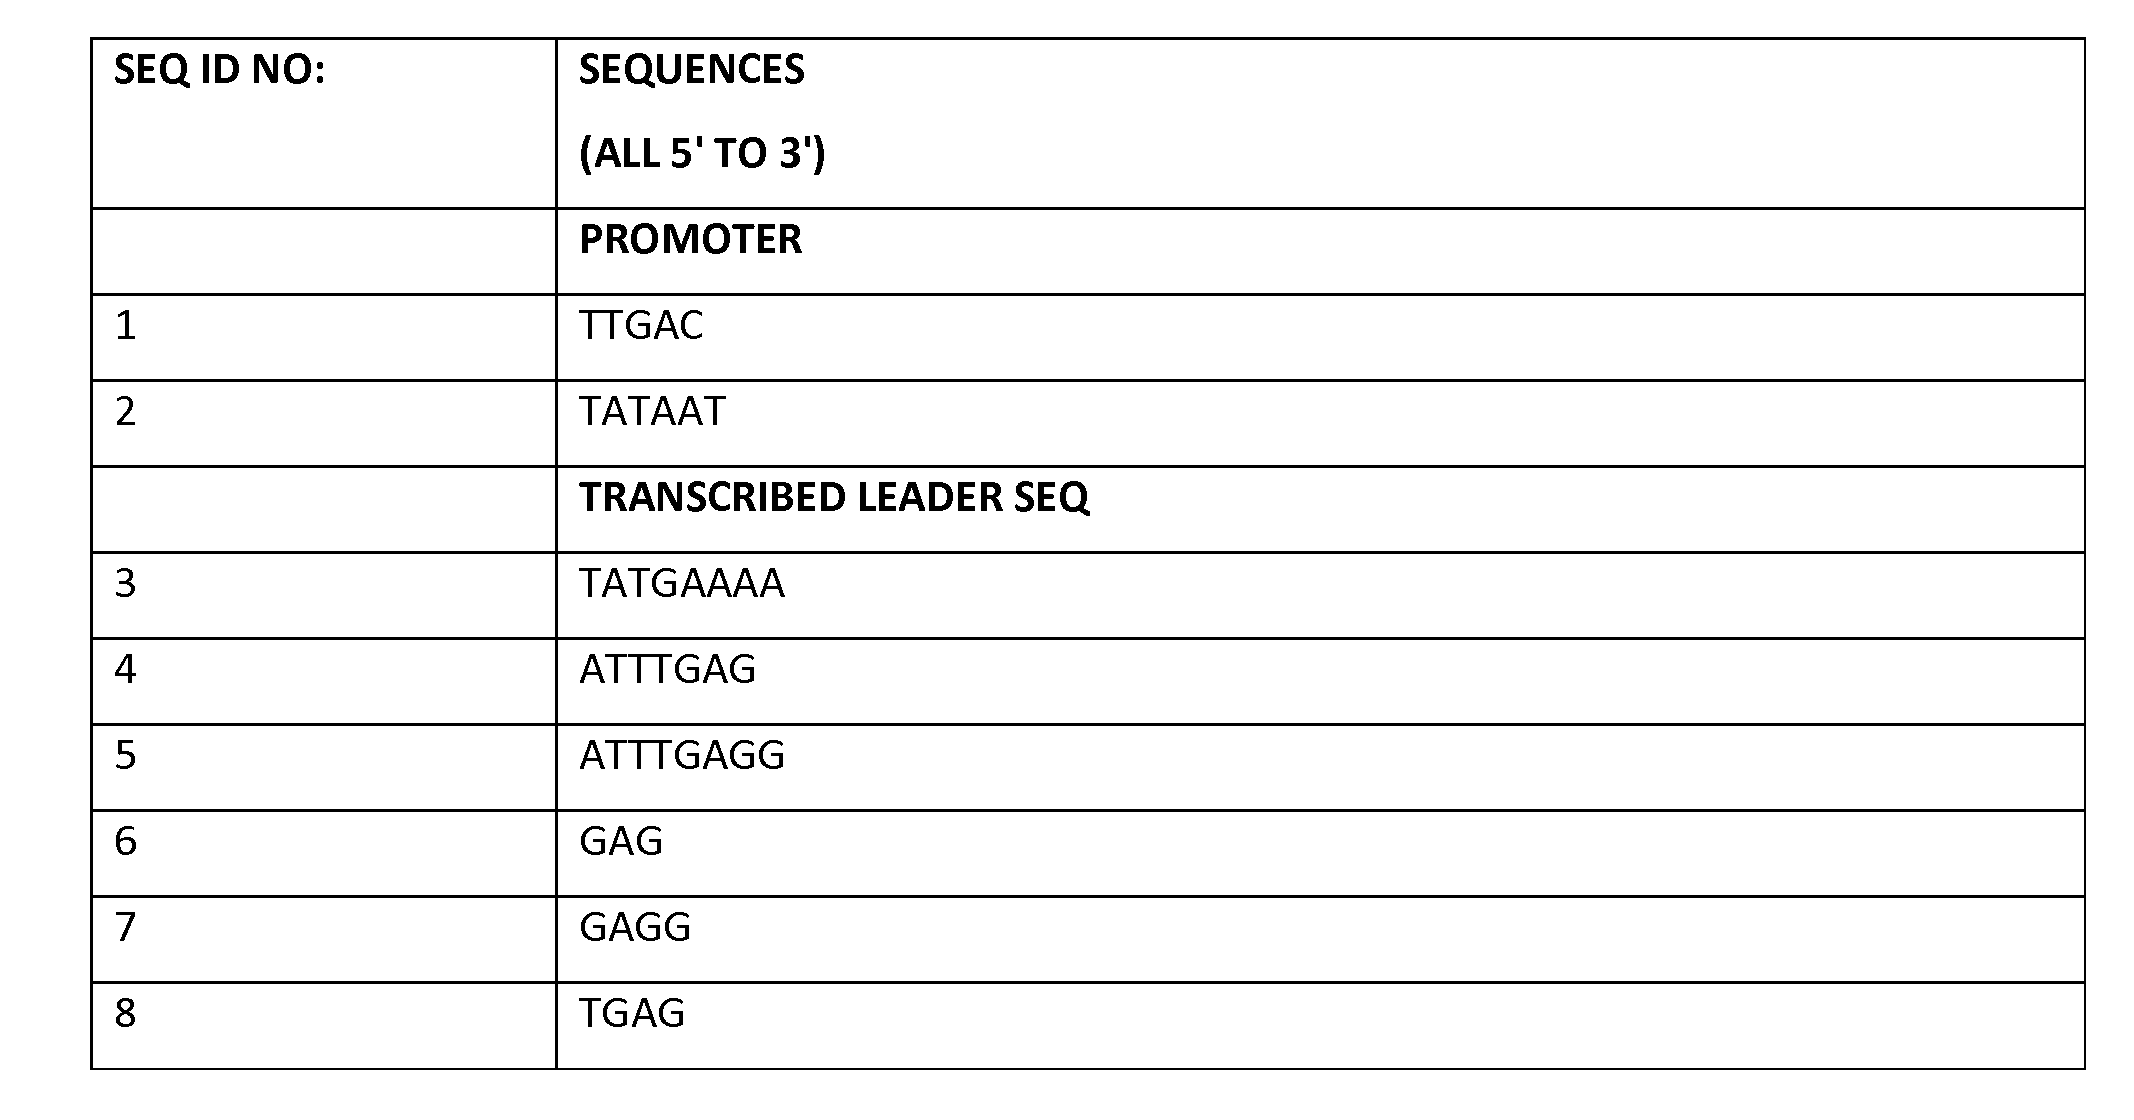Click the SEQ ID NO: header cell
The image size is (2134, 1120).
(x=219, y=70)
